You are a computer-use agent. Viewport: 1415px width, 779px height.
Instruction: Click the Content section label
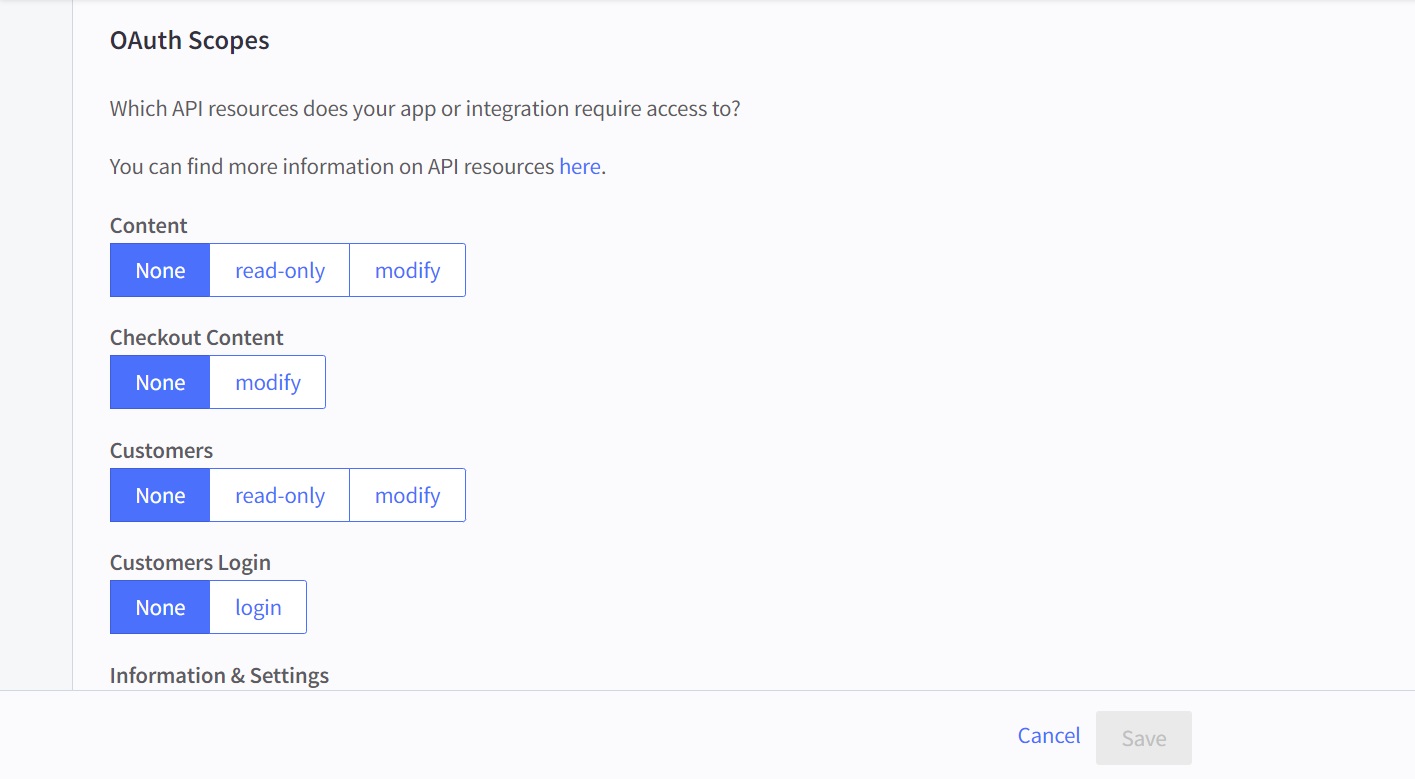coord(148,226)
